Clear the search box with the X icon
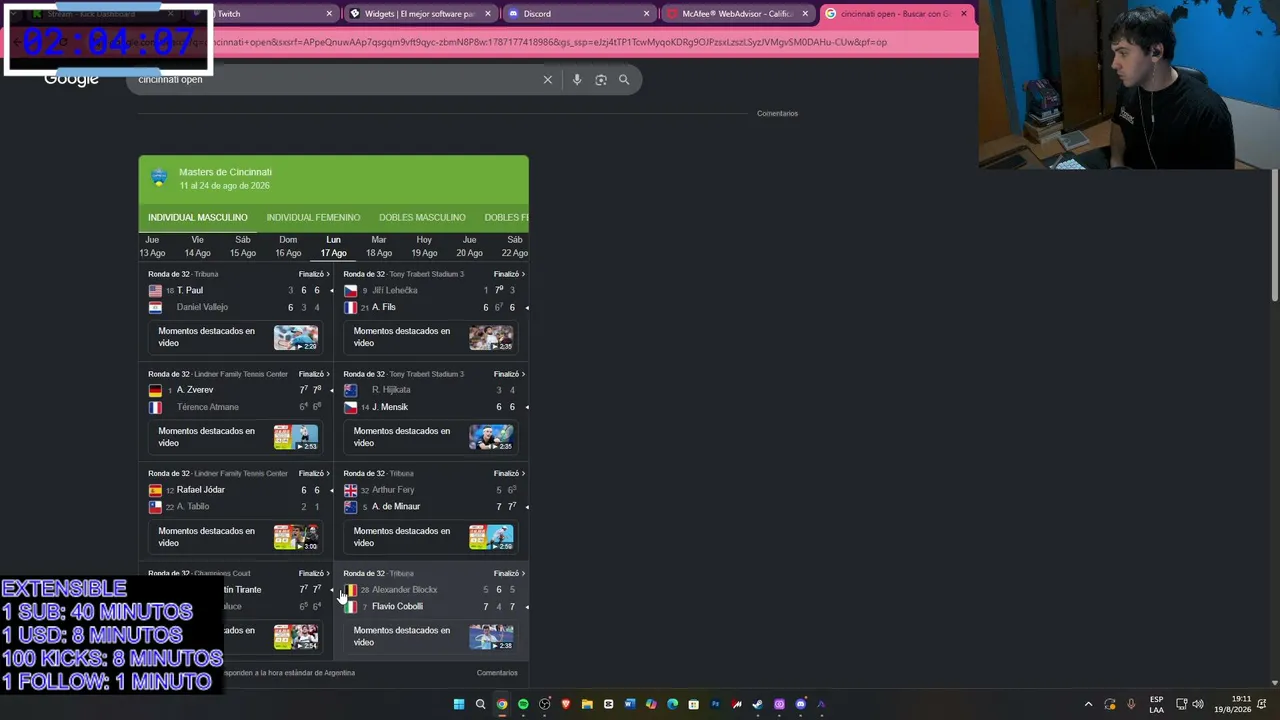The width and height of the screenshot is (1280, 720). coord(547,80)
